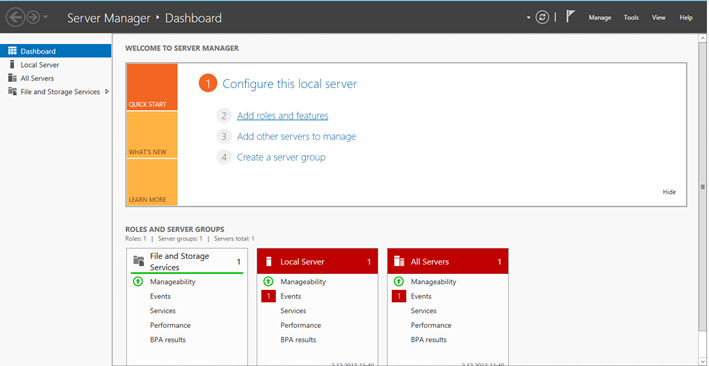Click the vertical scrollbar thumb on the right
Image resolution: width=709 pixels, height=366 pixels.
[x=702, y=187]
